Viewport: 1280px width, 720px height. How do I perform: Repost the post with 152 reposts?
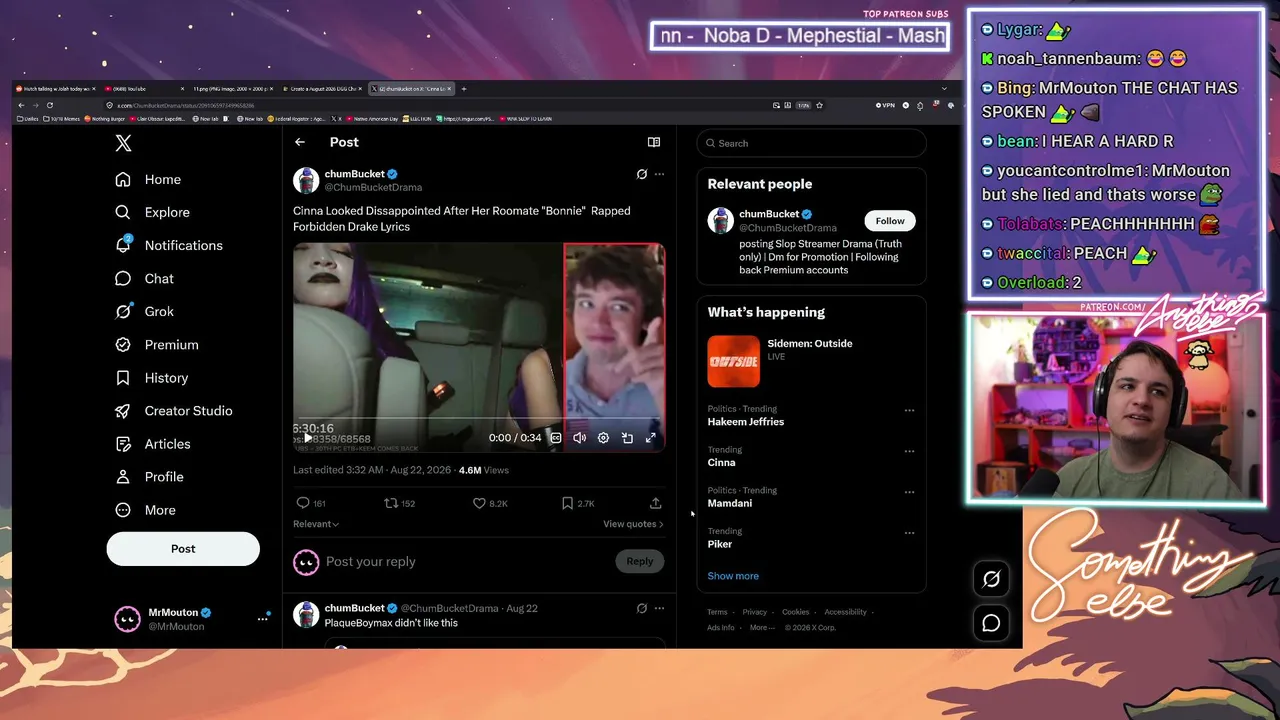[x=391, y=503]
